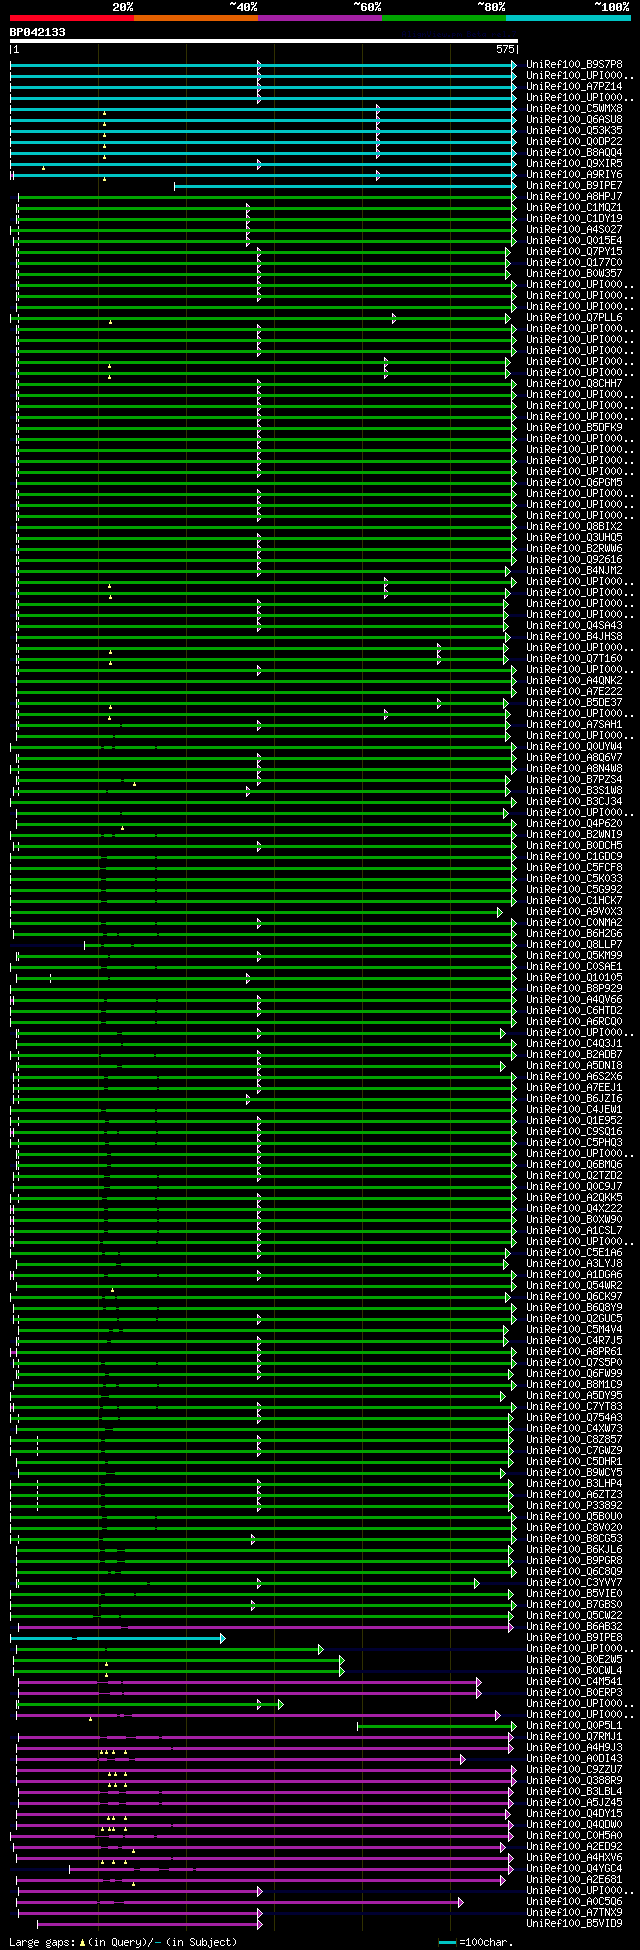Select hit label UniRef100_Q4X222

[x=574, y=1209]
